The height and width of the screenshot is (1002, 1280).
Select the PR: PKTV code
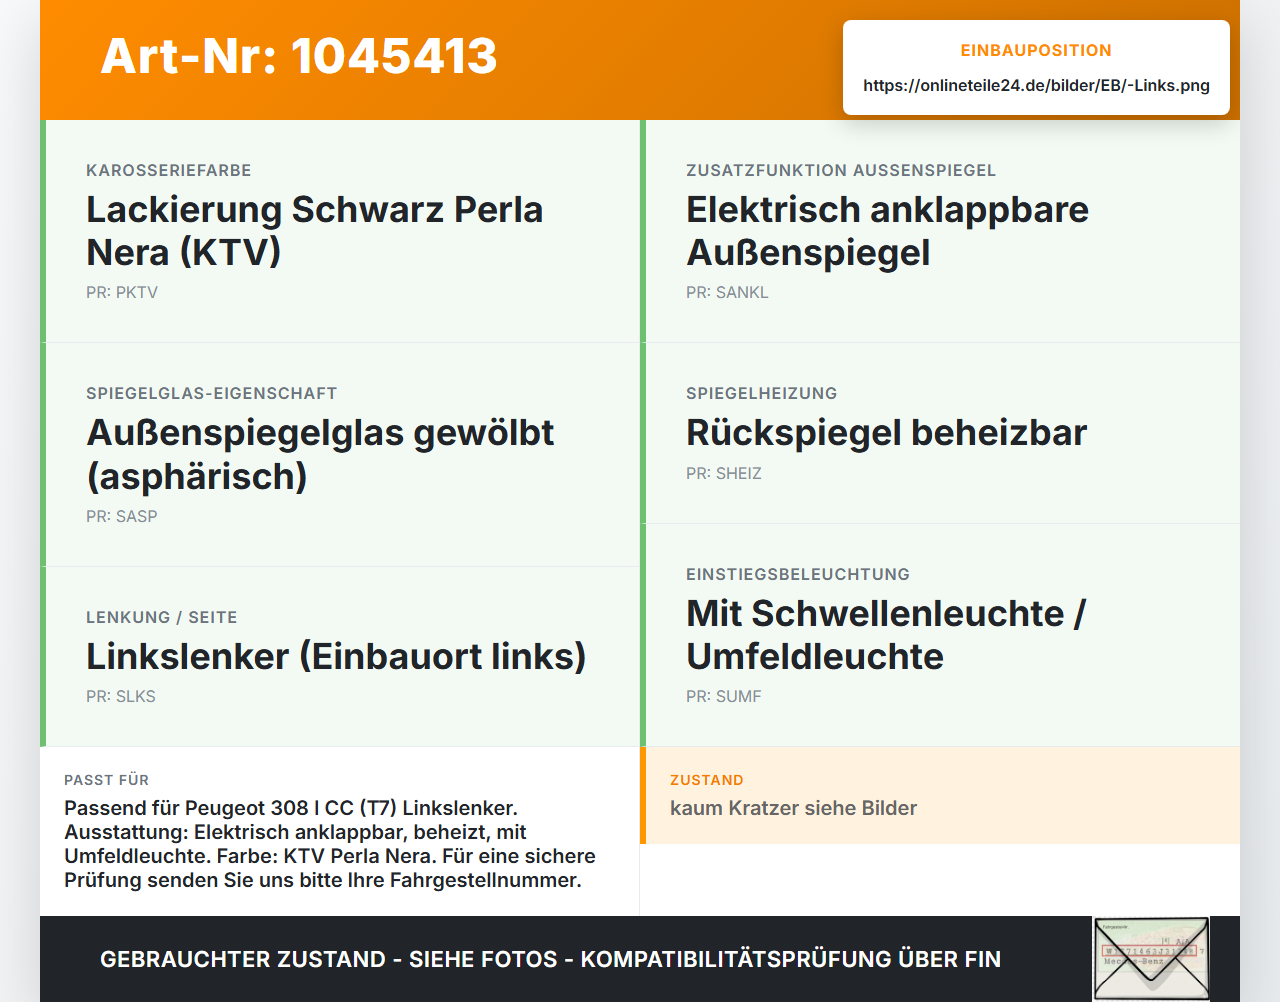122,293
